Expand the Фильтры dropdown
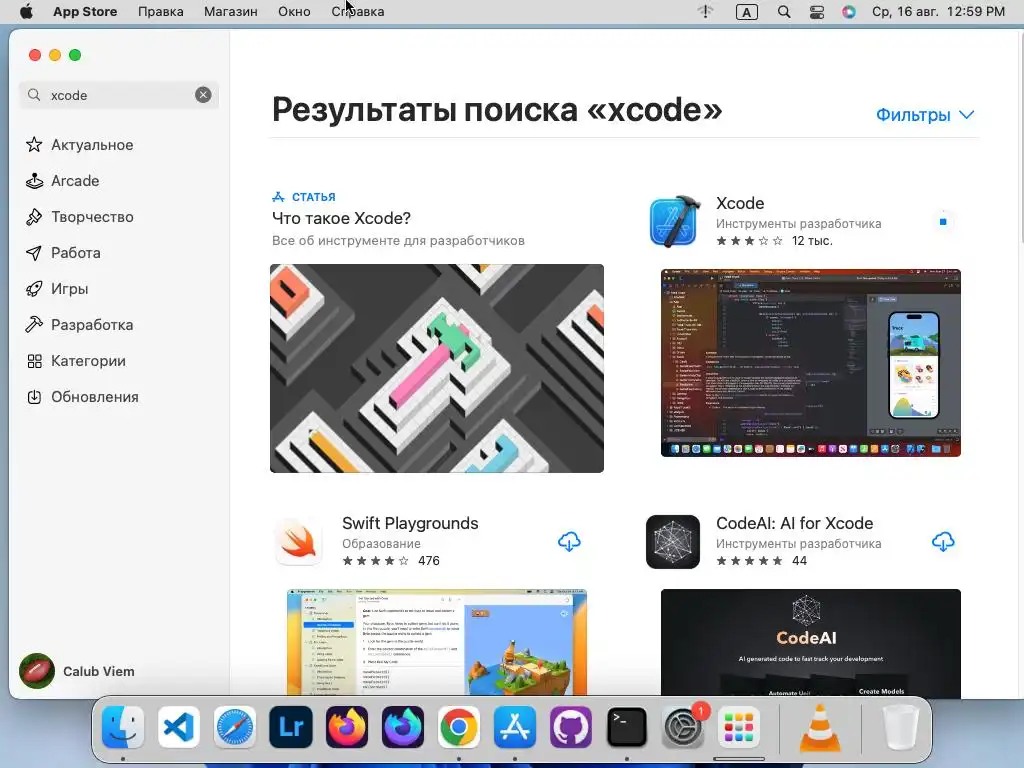1024x768 pixels. point(925,115)
